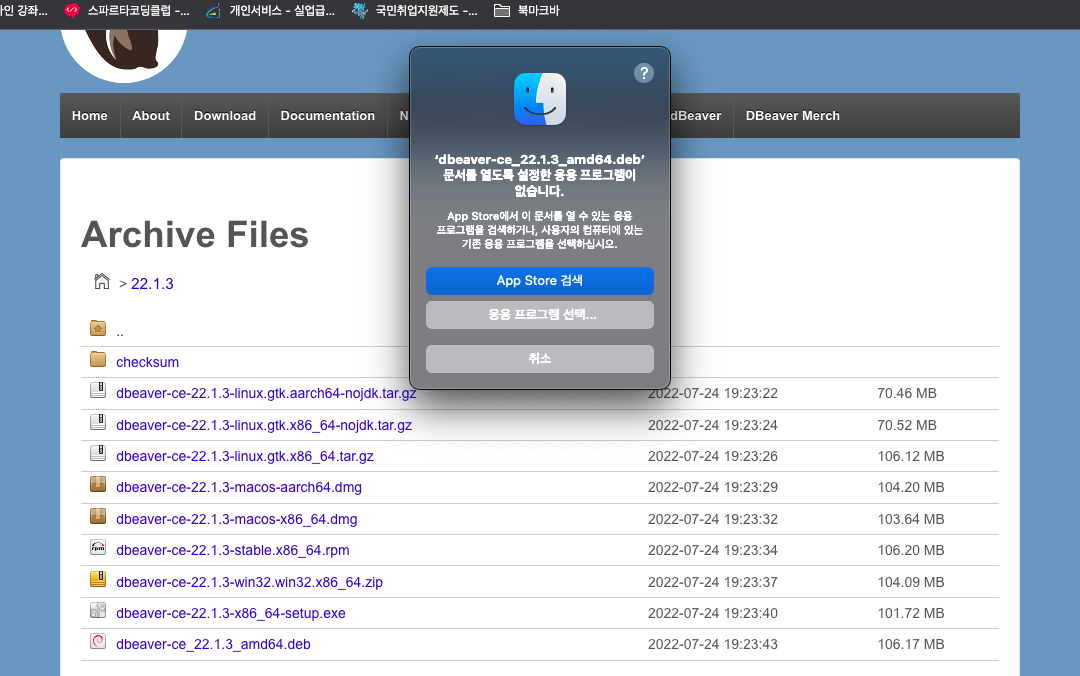Download dbeaver-ce-22.1.3-linux.gtk.x86_64.tar.gz

[x=245, y=456]
